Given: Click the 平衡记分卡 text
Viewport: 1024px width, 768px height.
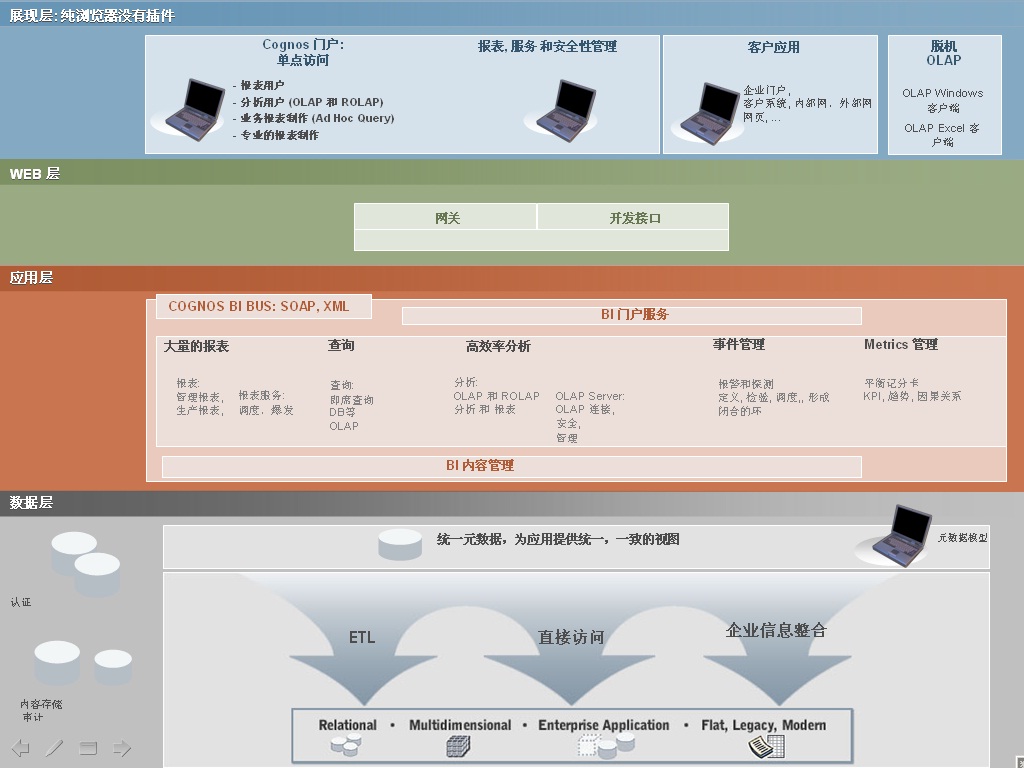Looking at the screenshot, I should pyautogui.click(x=891, y=383).
